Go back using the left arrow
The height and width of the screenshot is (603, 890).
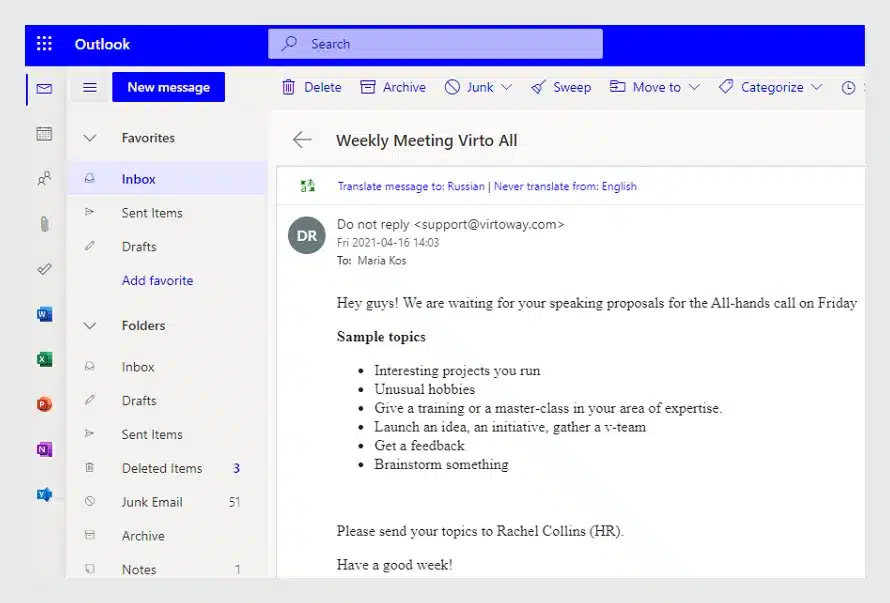coord(302,140)
